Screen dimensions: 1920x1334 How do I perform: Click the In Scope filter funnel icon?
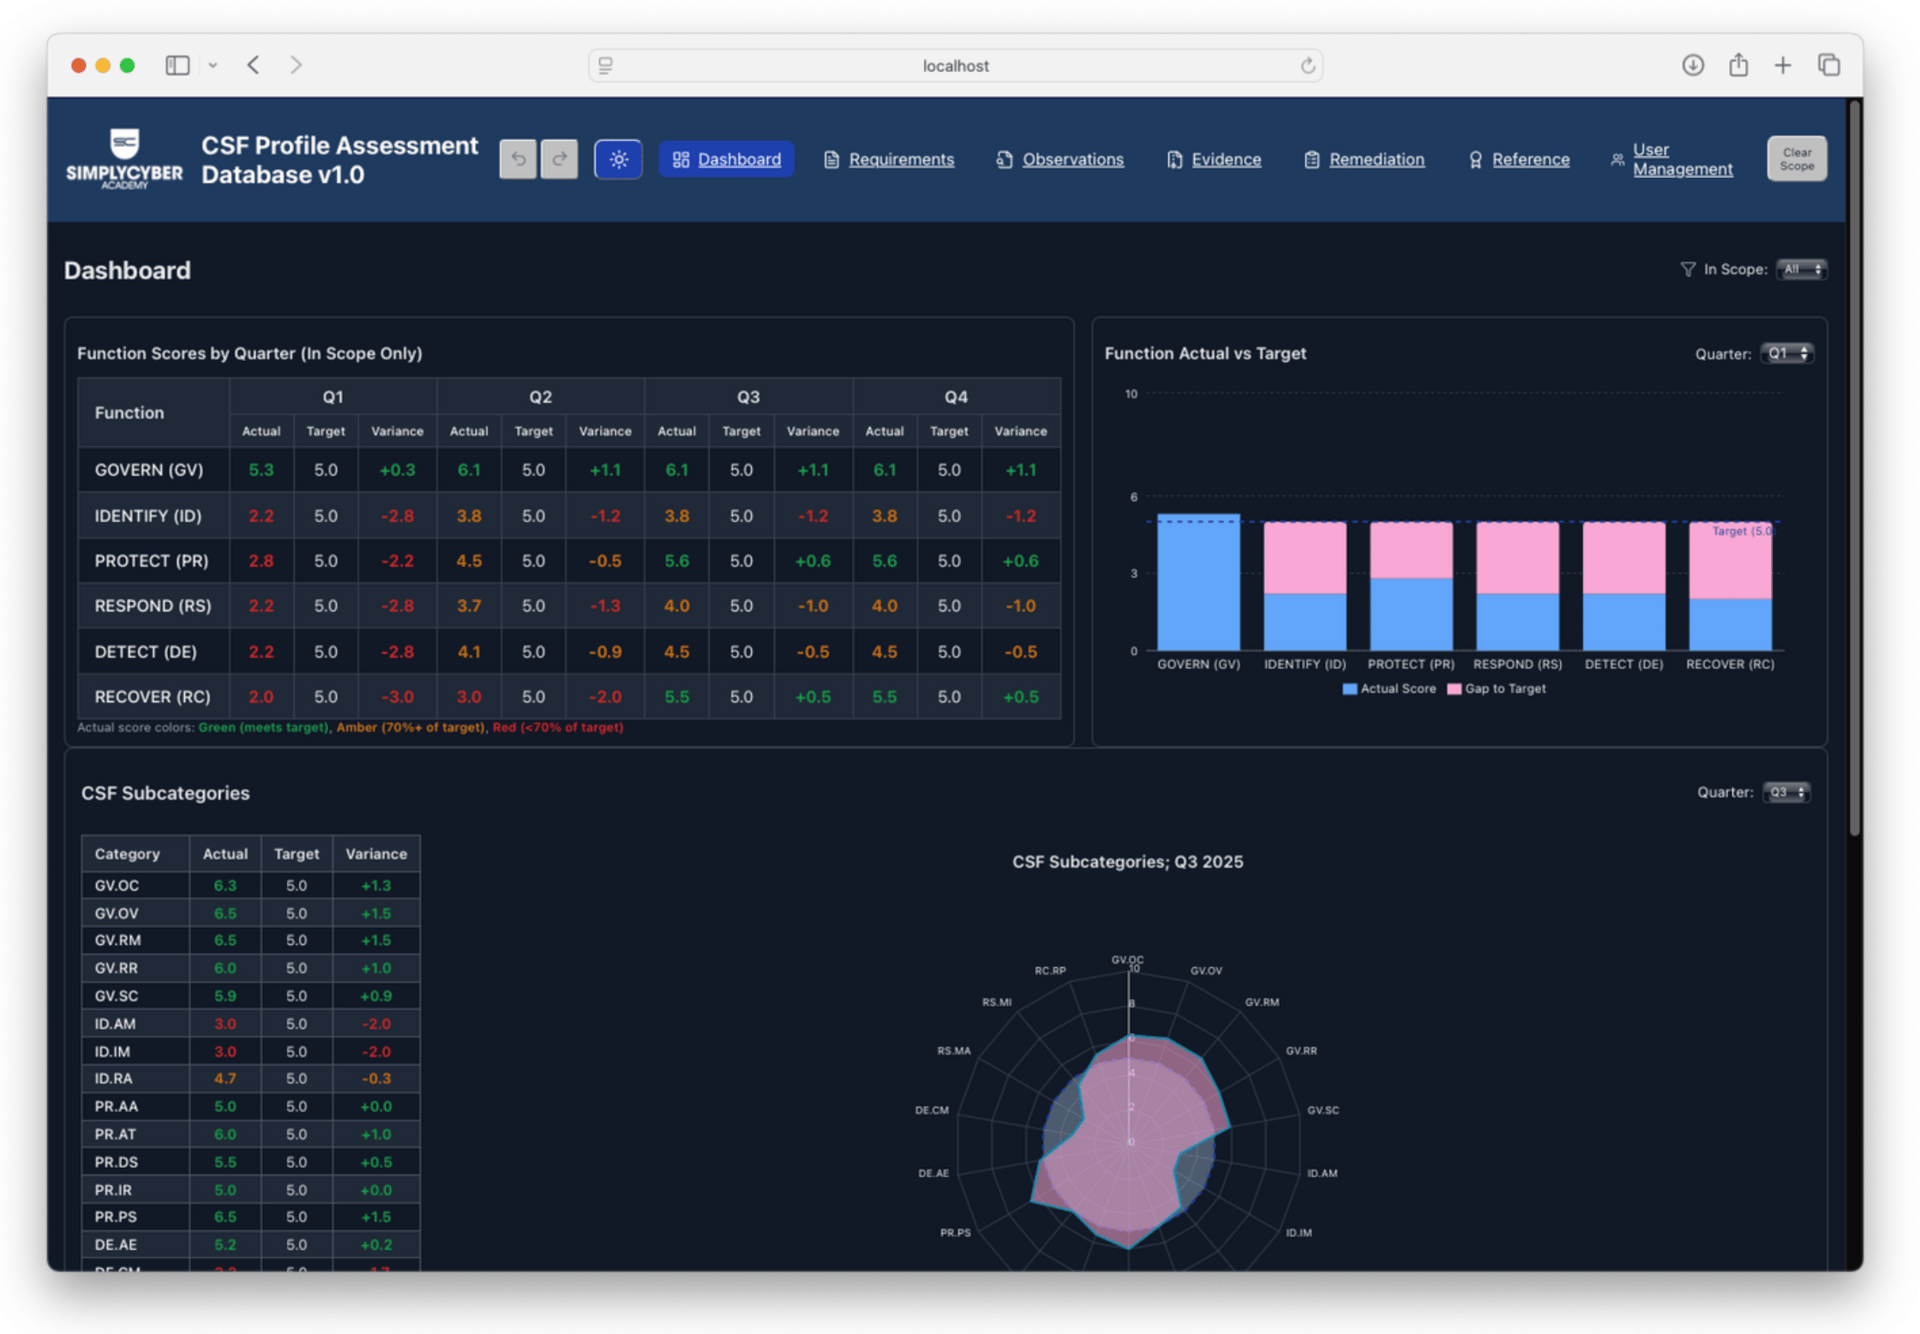point(1688,269)
